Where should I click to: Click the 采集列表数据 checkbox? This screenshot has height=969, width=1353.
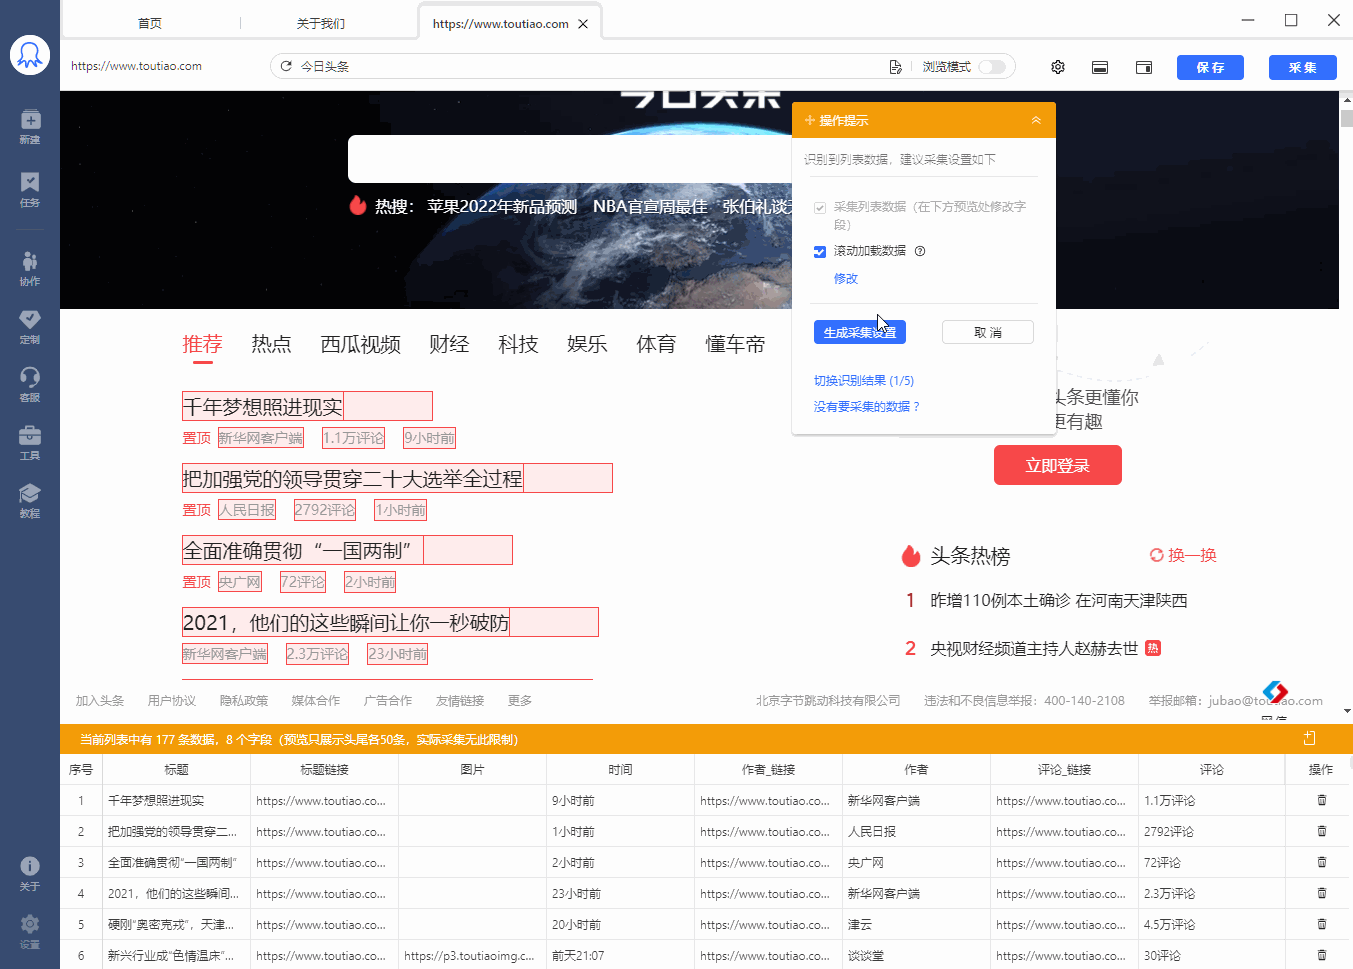(x=820, y=207)
